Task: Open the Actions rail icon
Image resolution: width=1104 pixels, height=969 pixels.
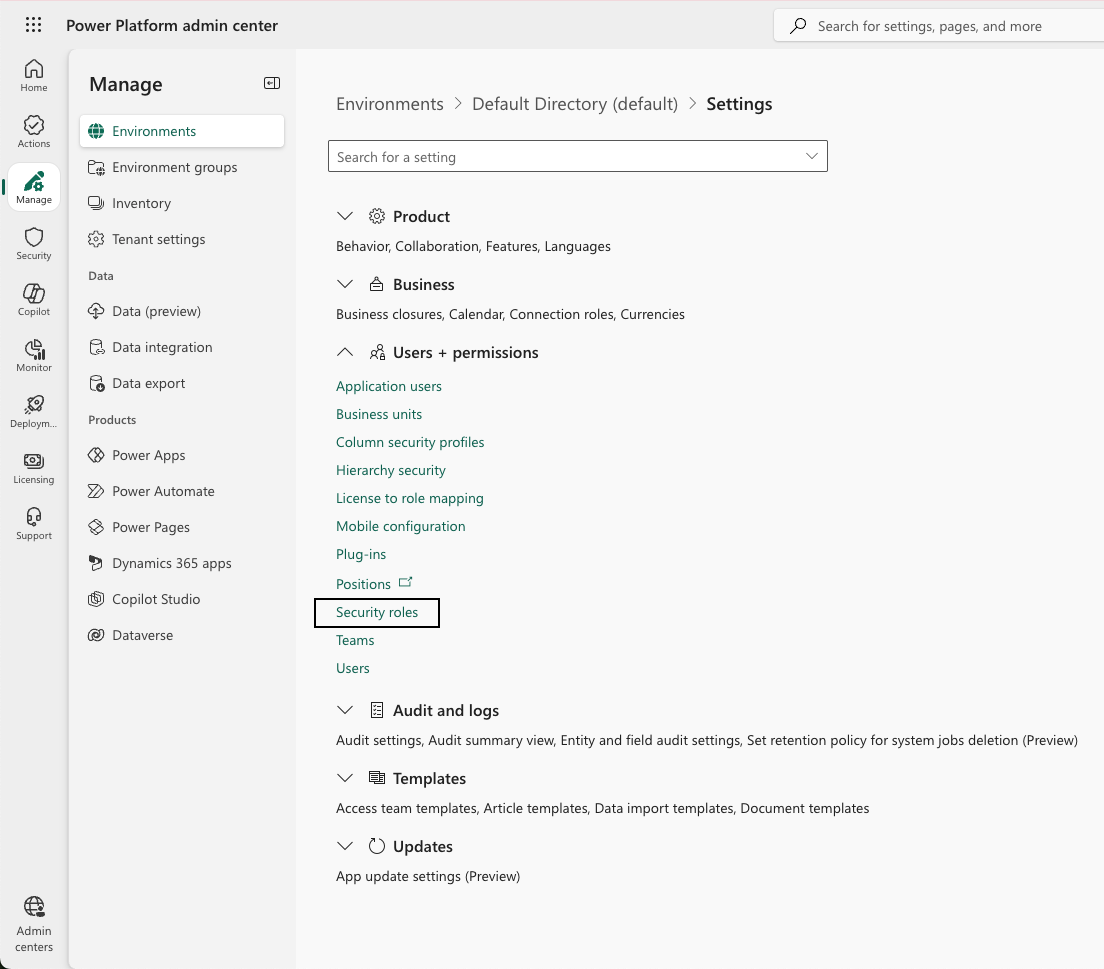Action: [x=34, y=131]
